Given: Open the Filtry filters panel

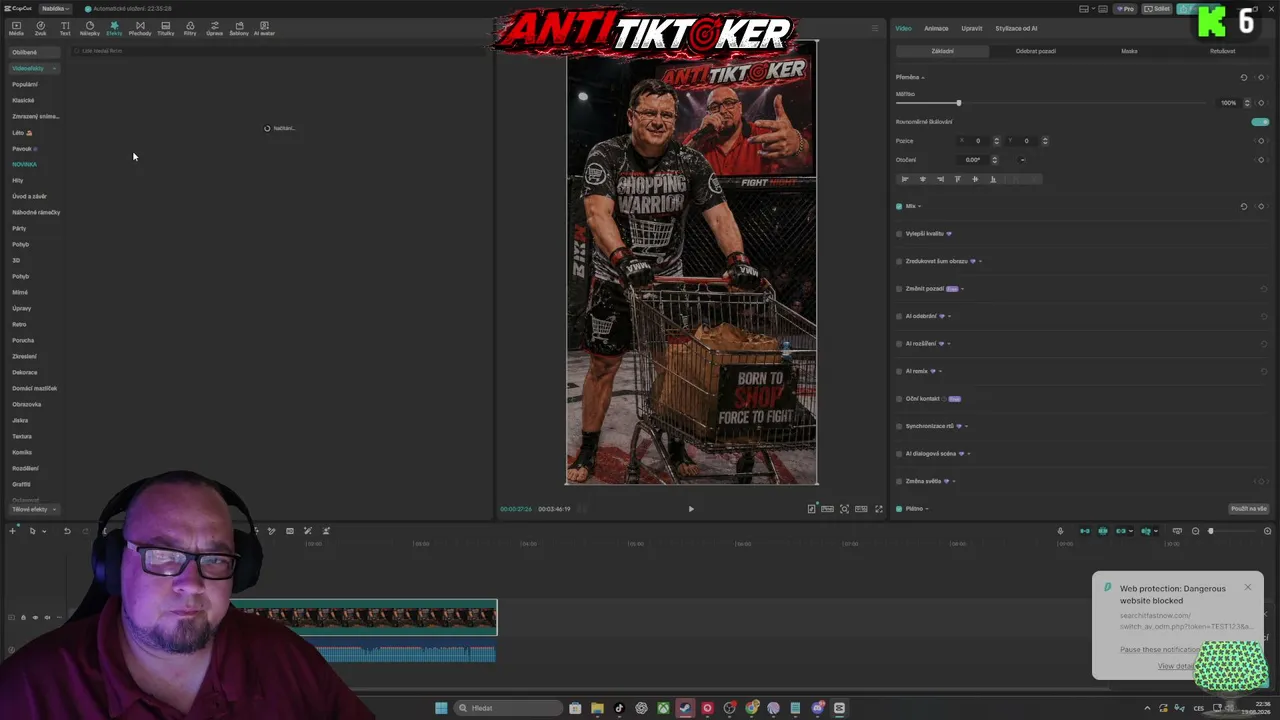Looking at the screenshot, I should [190, 28].
